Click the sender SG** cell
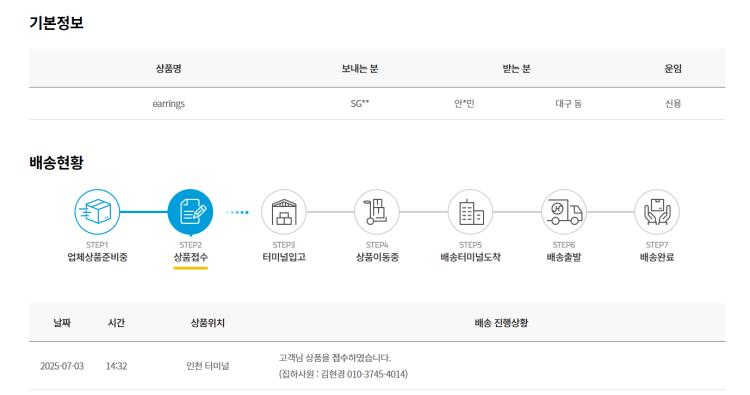Image resolution: width=750 pixels, height=395 pixels. tap(360, 104)
